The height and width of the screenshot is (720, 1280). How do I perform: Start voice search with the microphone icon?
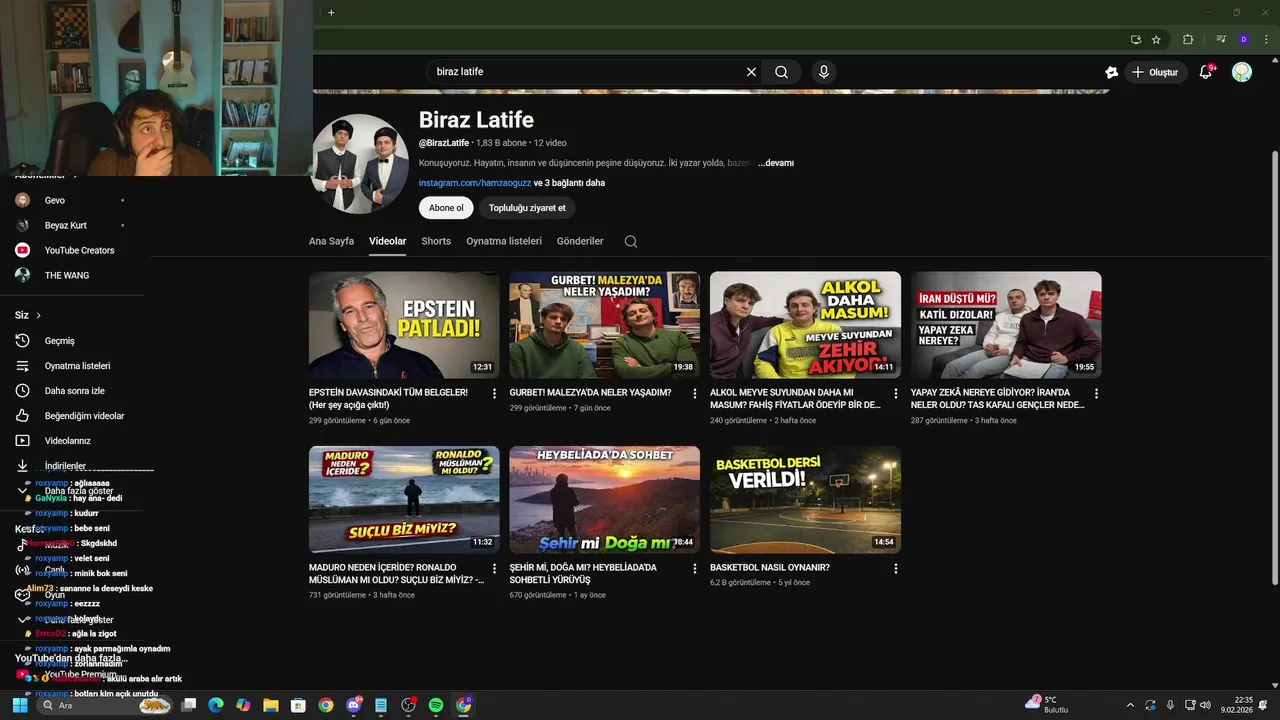click(x=824, y=72)
